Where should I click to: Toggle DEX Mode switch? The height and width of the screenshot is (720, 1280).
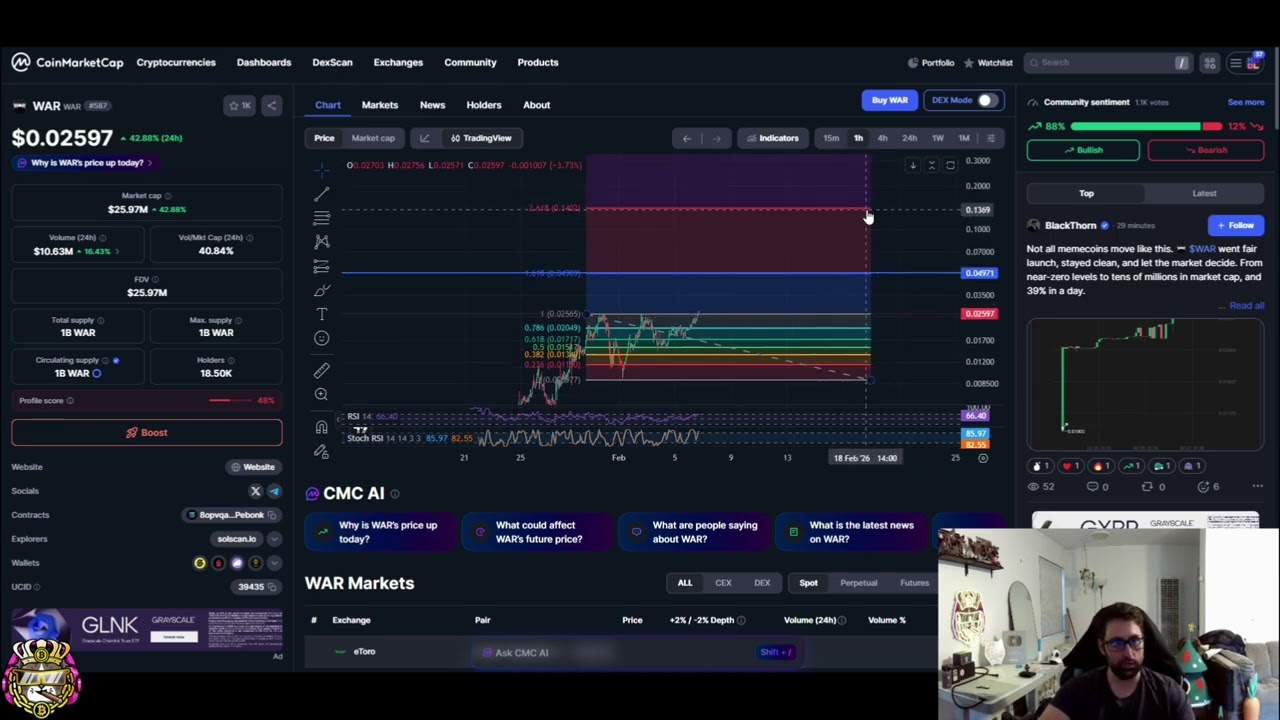[987, 100]
